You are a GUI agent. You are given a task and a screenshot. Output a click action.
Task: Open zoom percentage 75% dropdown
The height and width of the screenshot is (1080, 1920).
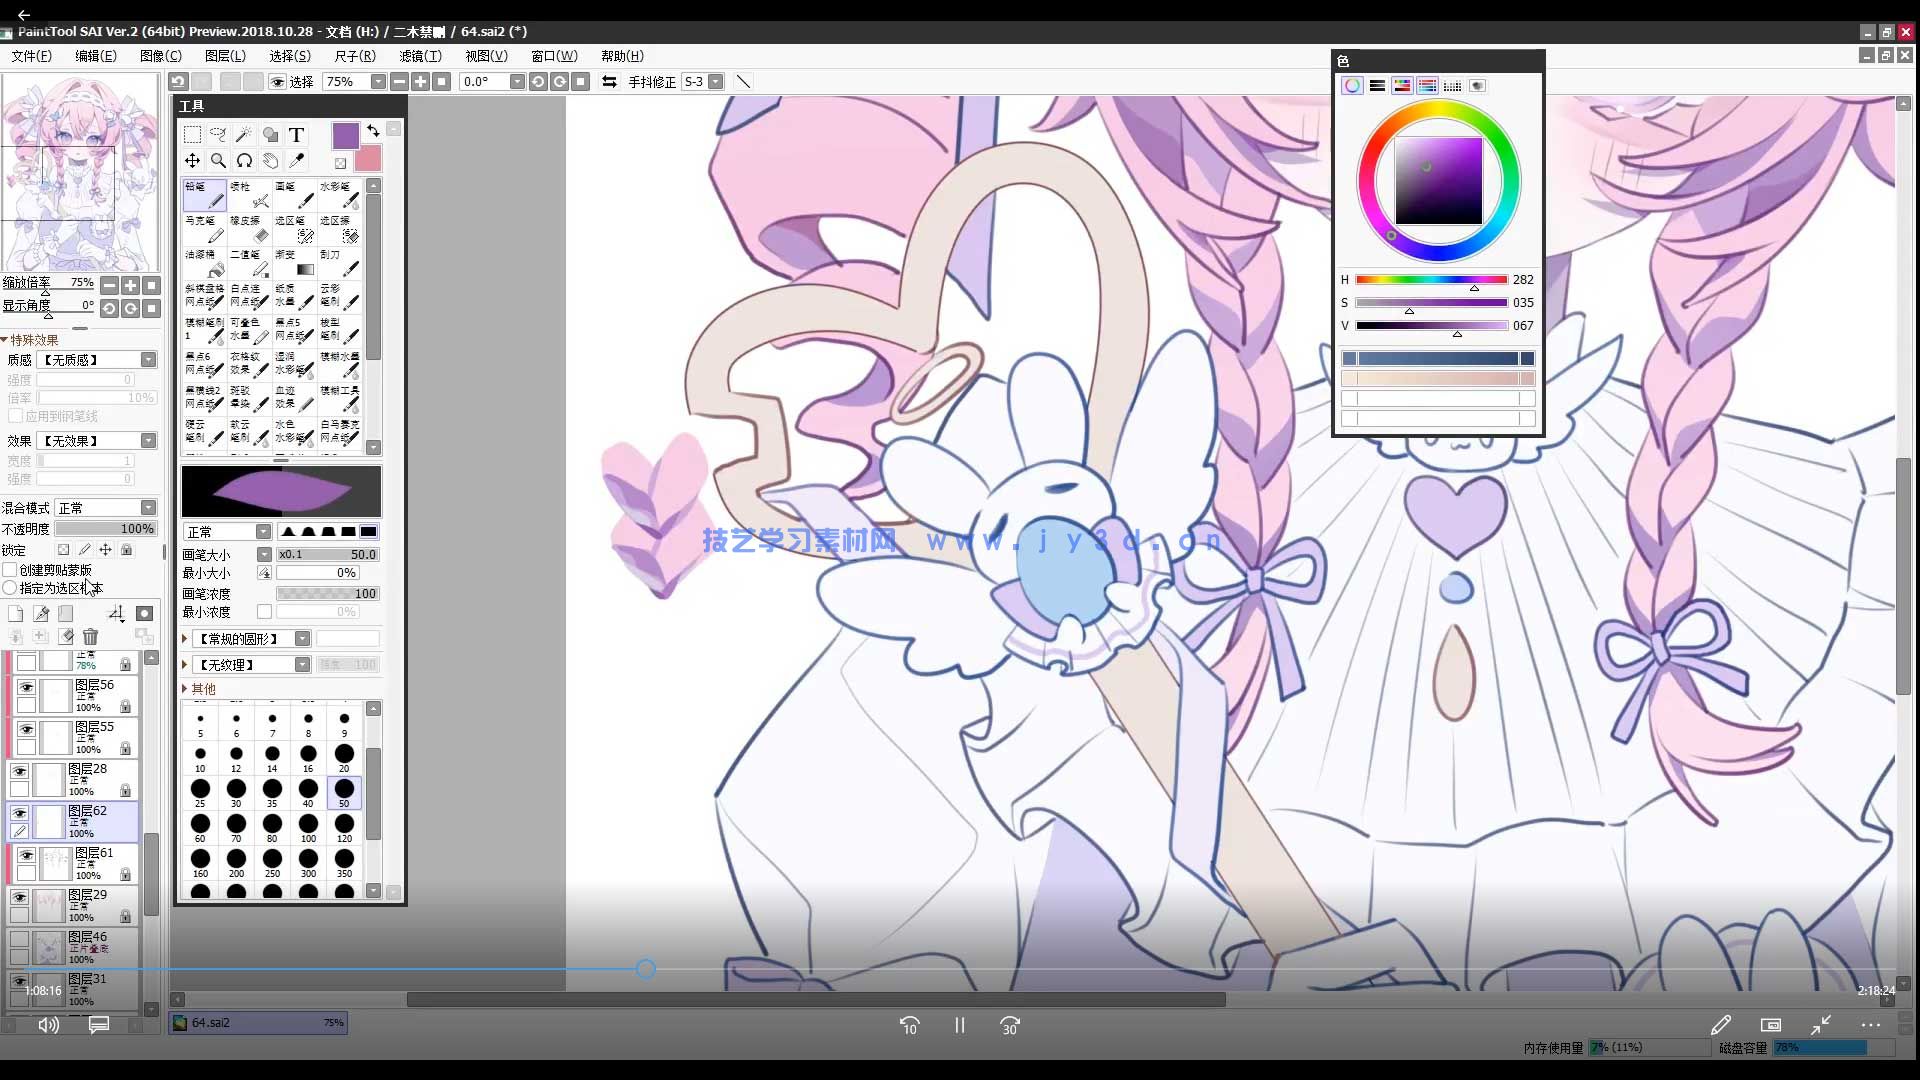point(378,82)
